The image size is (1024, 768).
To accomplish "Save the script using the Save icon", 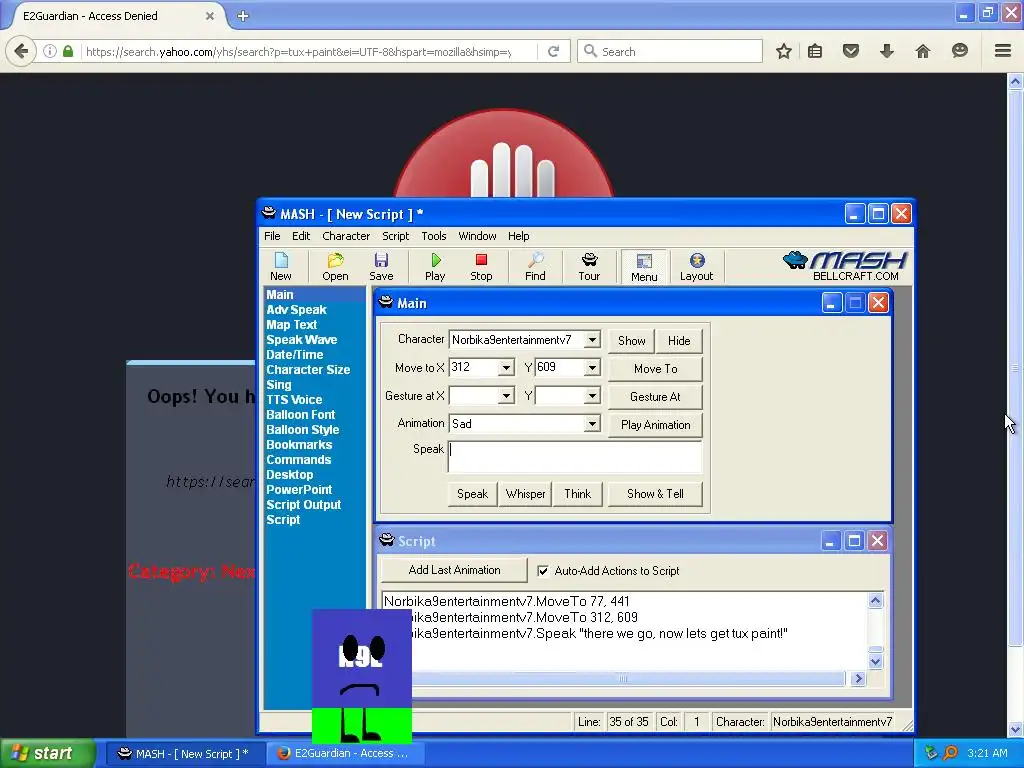I will coord(381,266).
